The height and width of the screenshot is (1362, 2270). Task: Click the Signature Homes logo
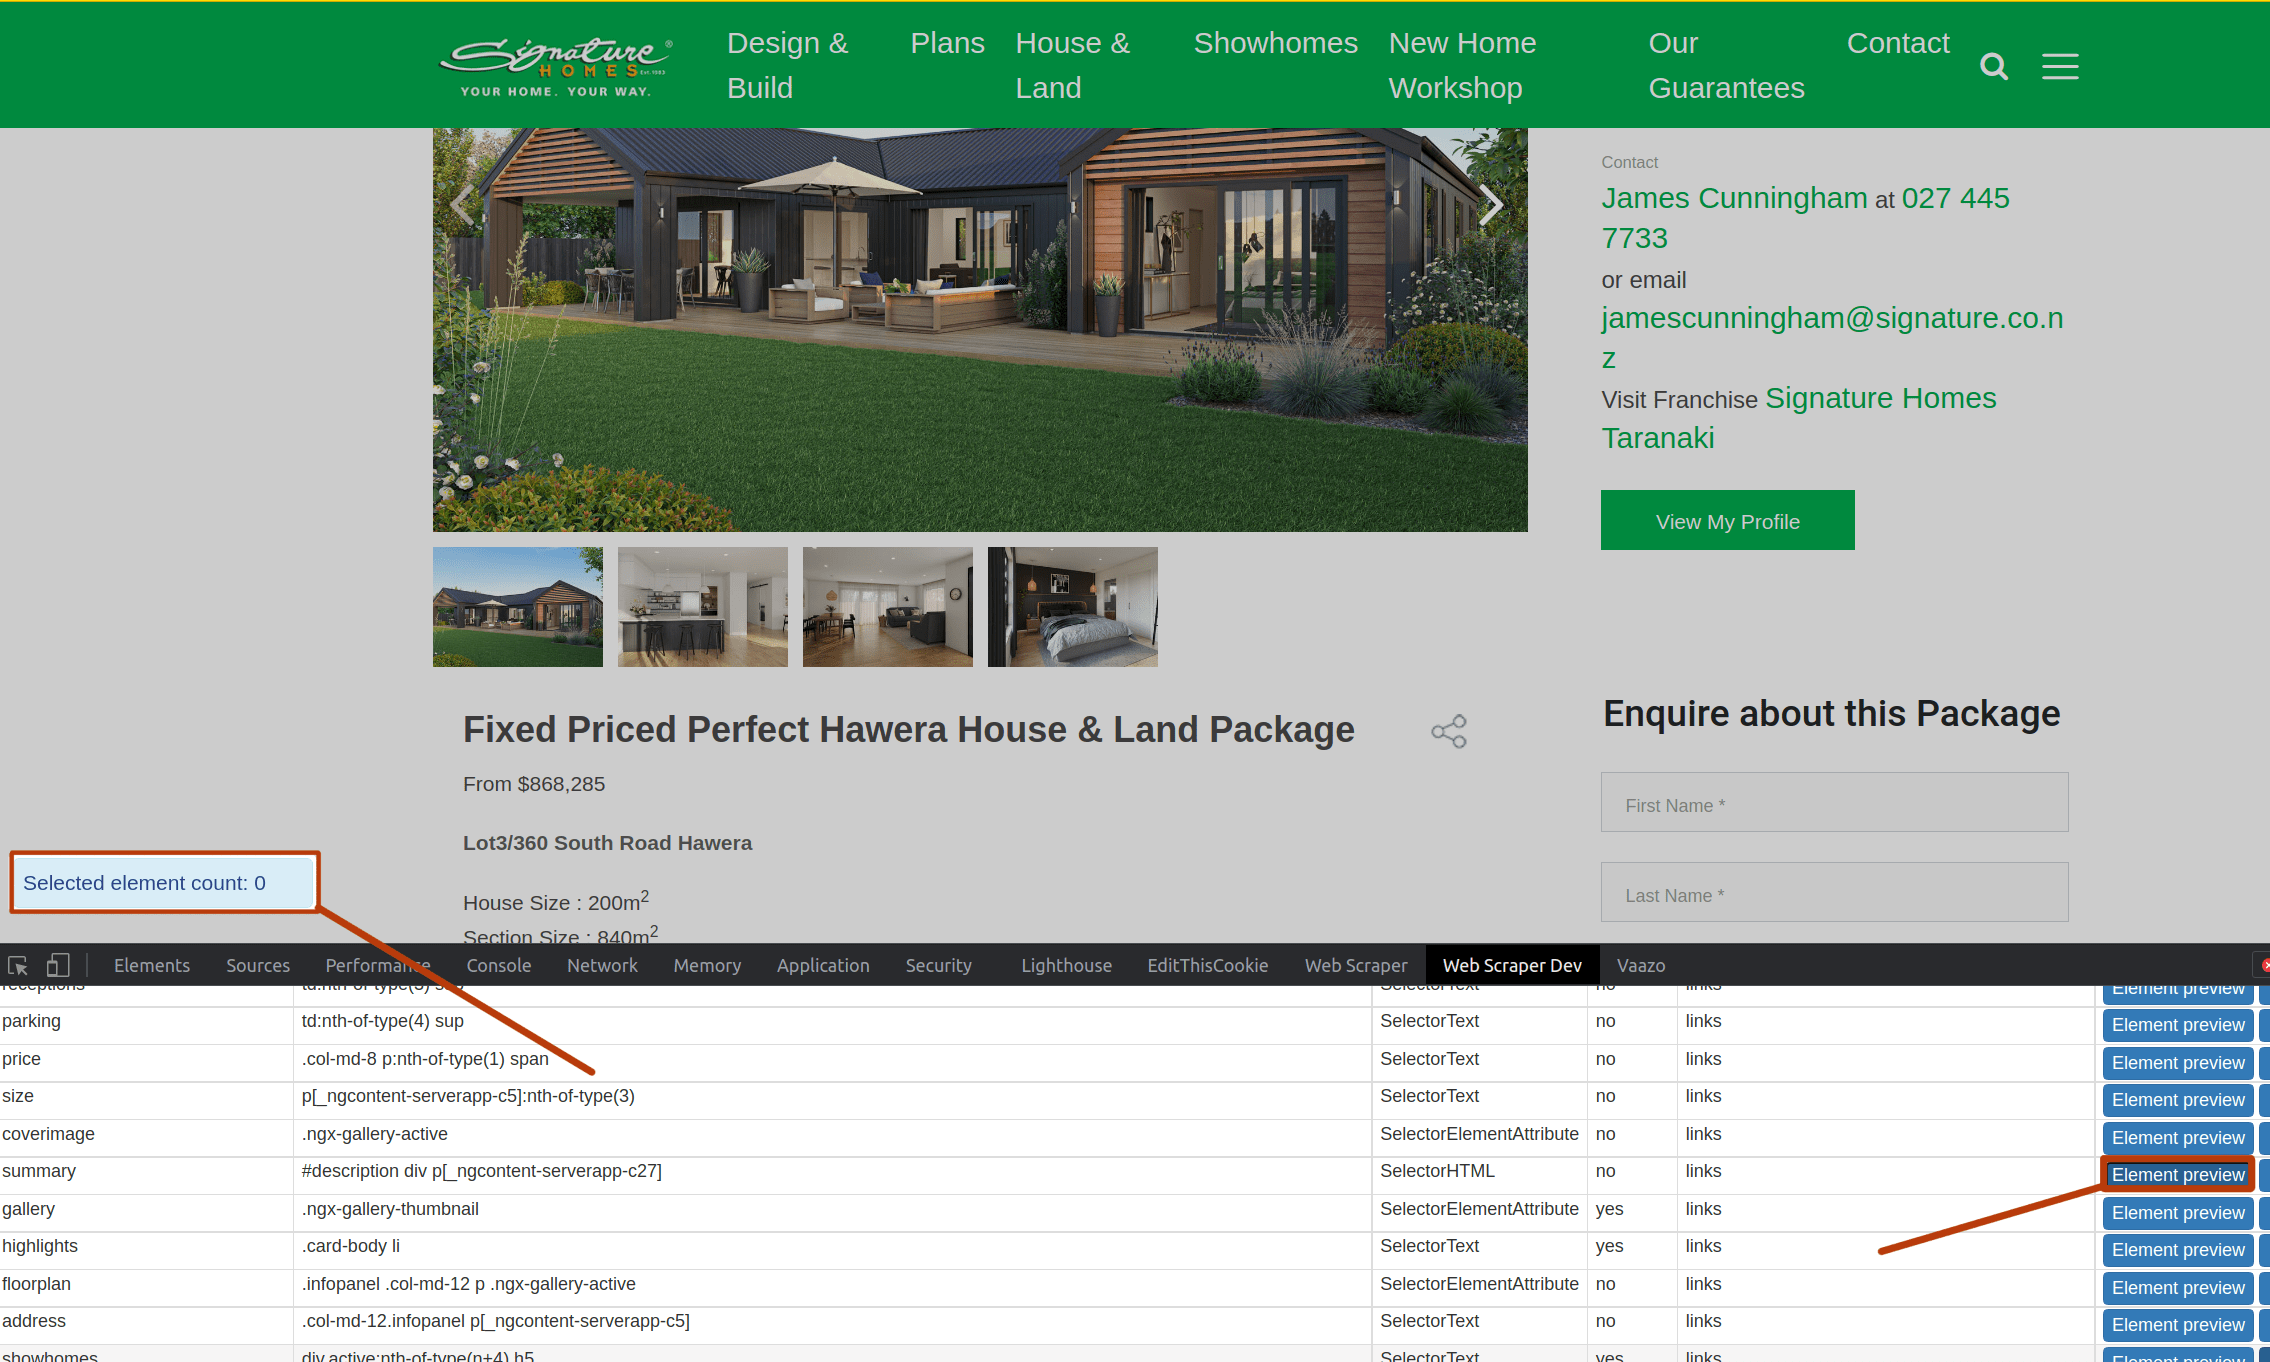coord(556,67)
